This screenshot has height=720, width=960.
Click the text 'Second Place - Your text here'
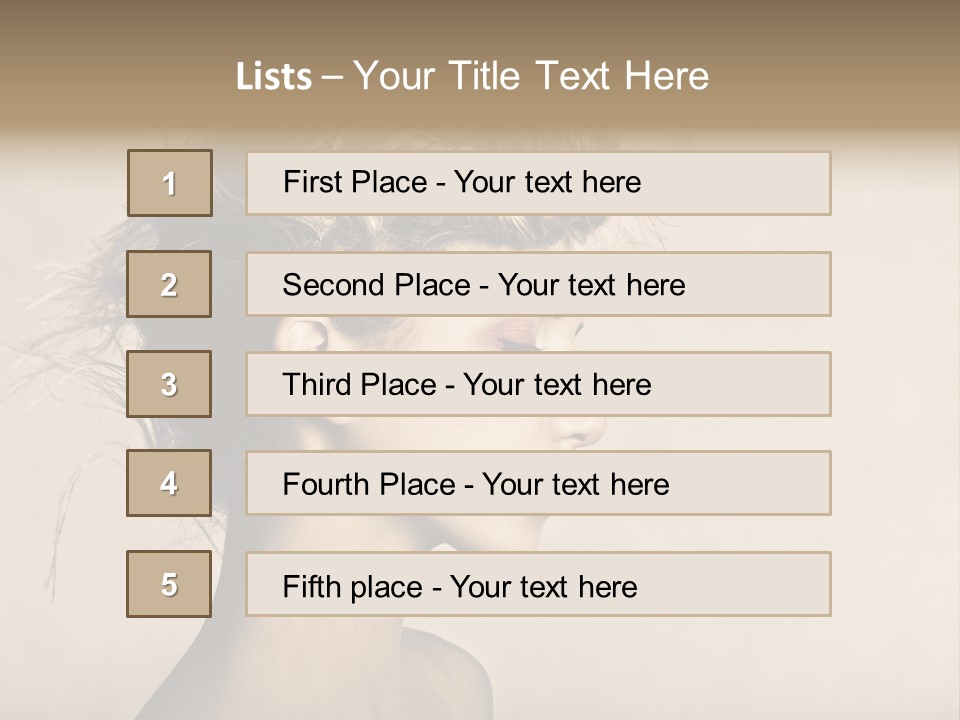pyautogui.click(x=484, y=285)
